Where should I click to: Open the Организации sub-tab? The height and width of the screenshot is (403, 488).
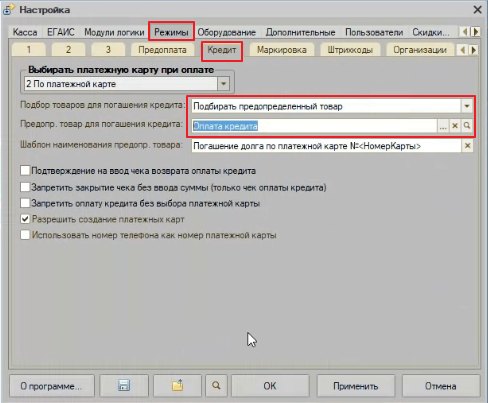click(x=420, y=50)
